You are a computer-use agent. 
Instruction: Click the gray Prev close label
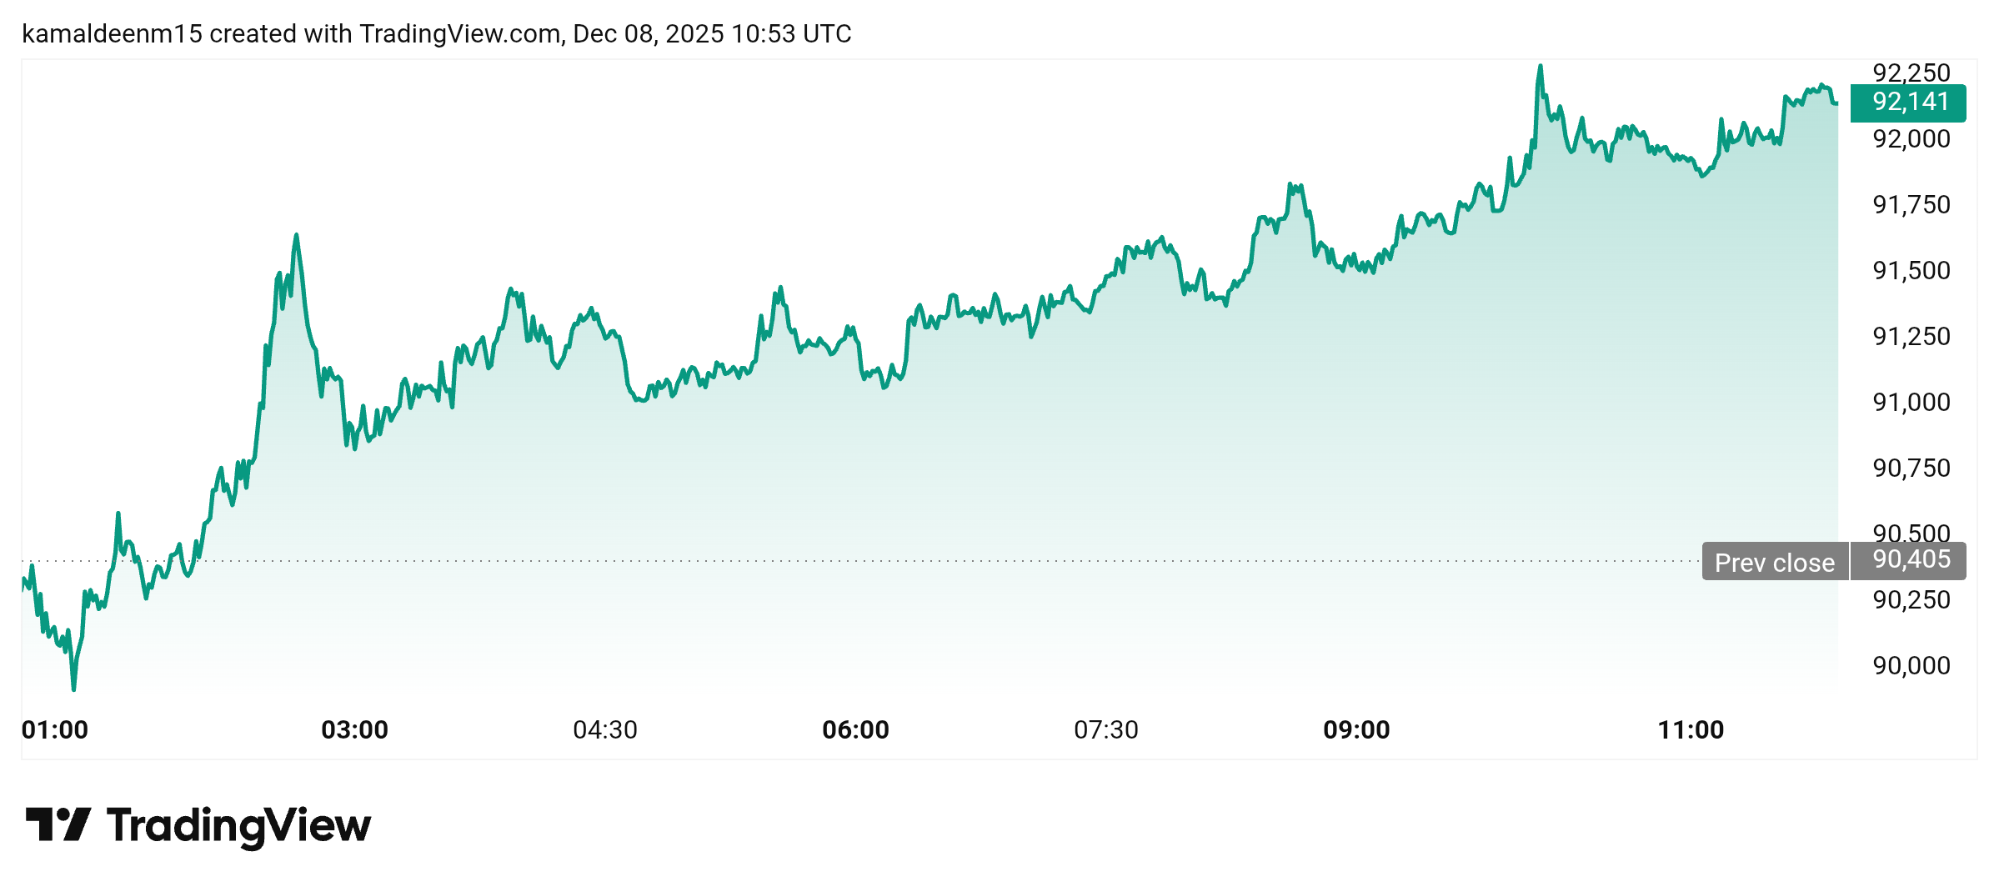[1774, 562]
